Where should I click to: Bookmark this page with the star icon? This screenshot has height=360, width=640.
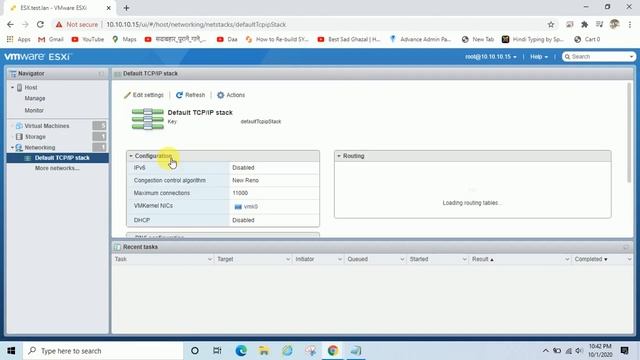(551, 24)
